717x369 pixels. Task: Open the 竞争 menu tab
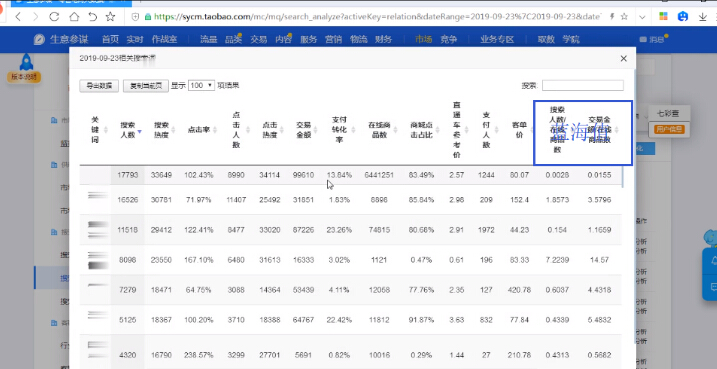pyautogui.click(x=449, y=39)
